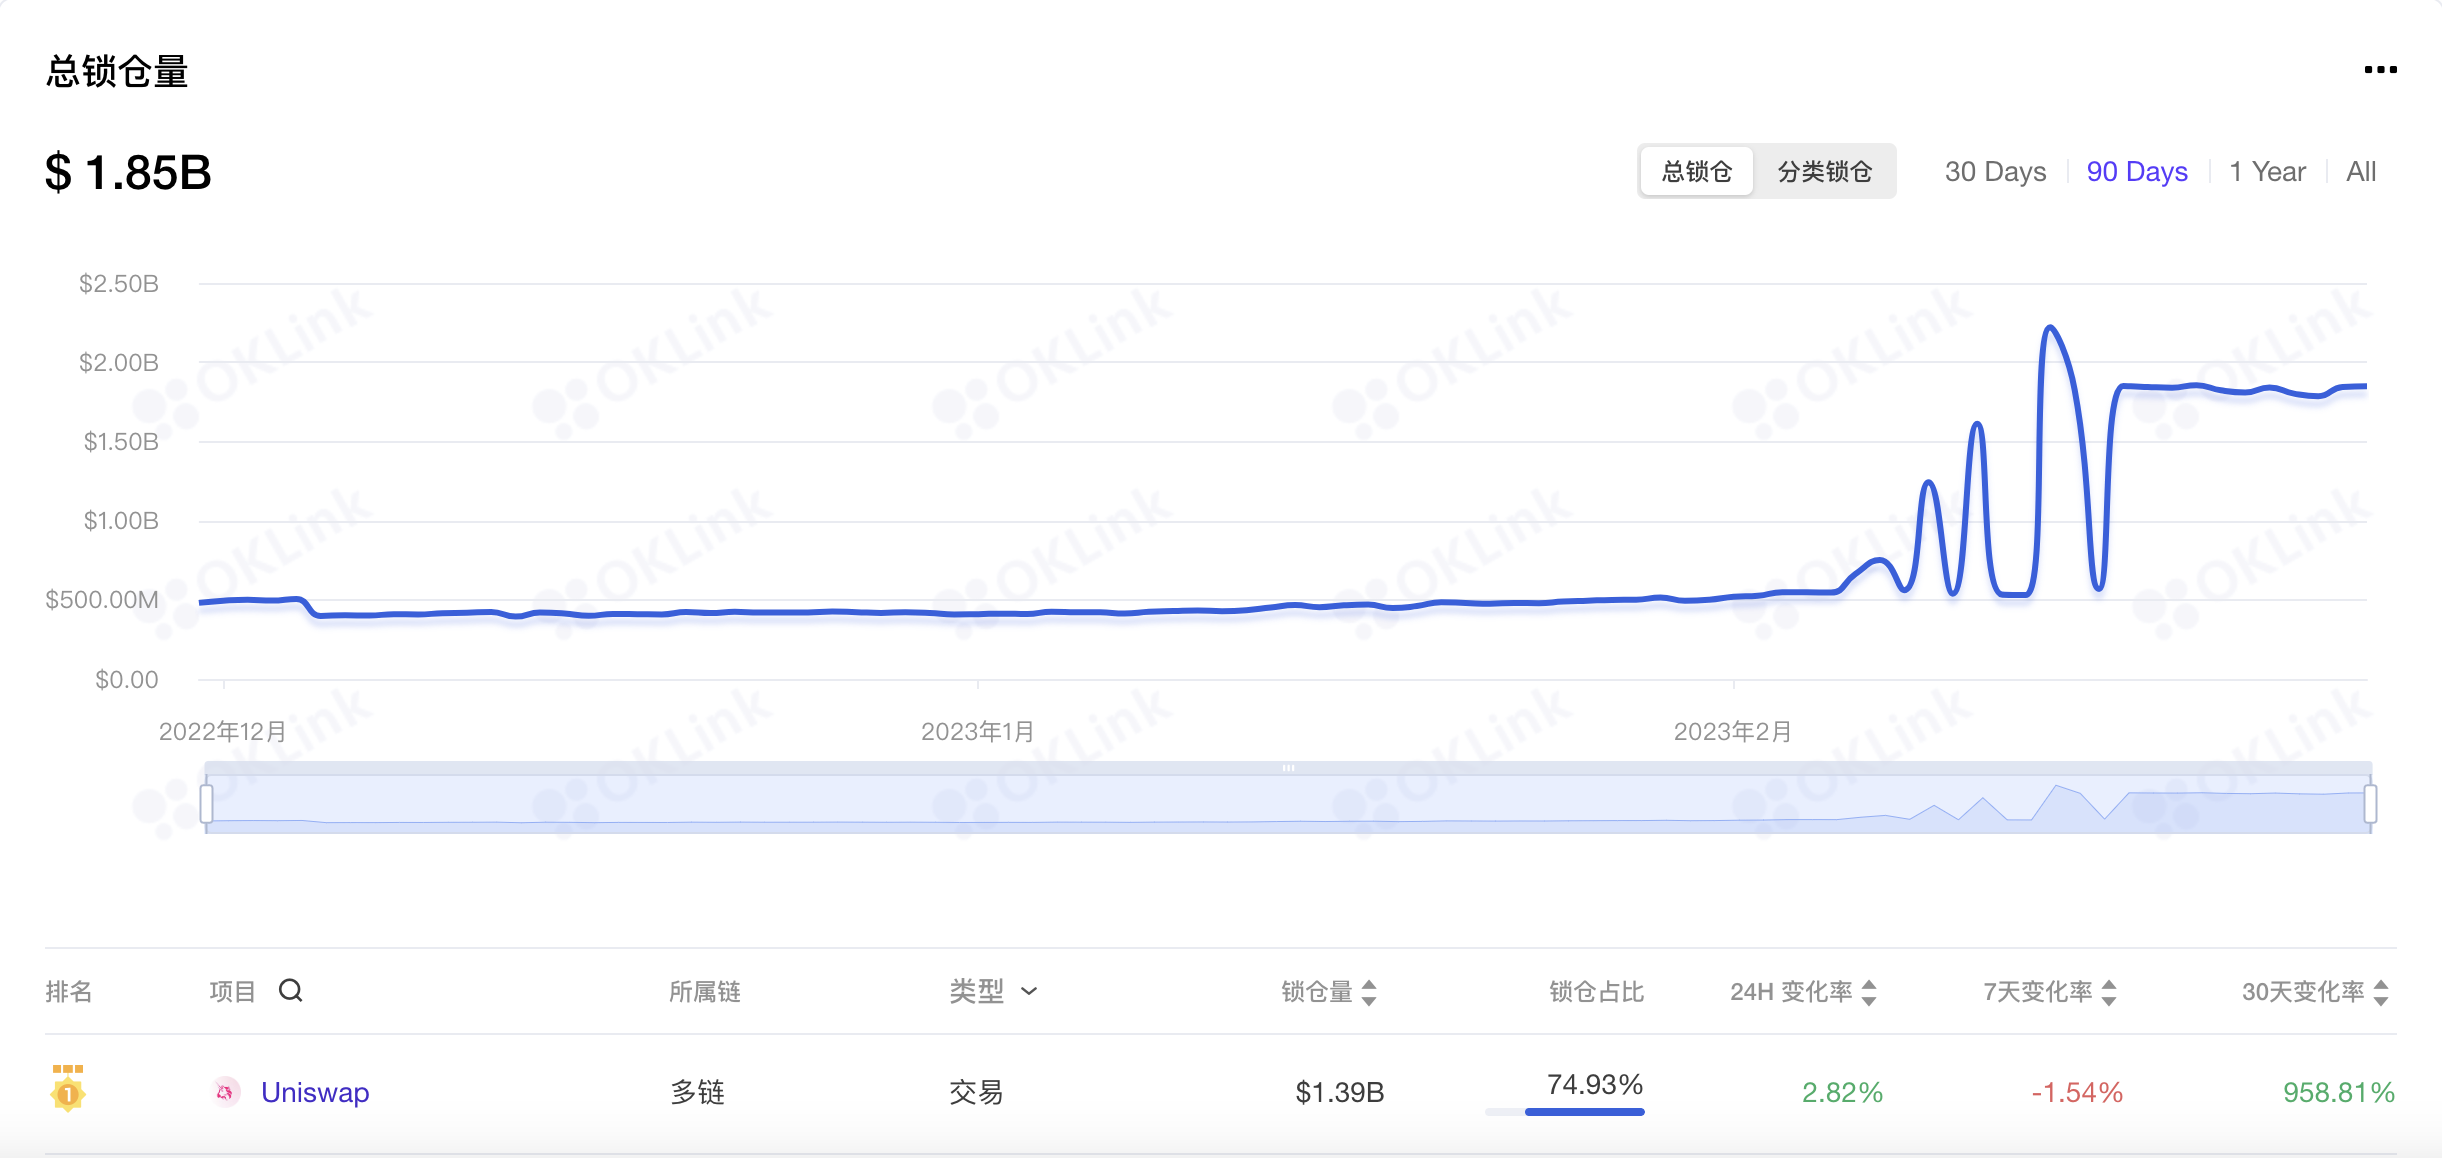Image resolution: width=2442 pixels, height=1158 pixels.
Task: Click the -1.54% 7-day change value
Action: click(x=2077, y=1092)
